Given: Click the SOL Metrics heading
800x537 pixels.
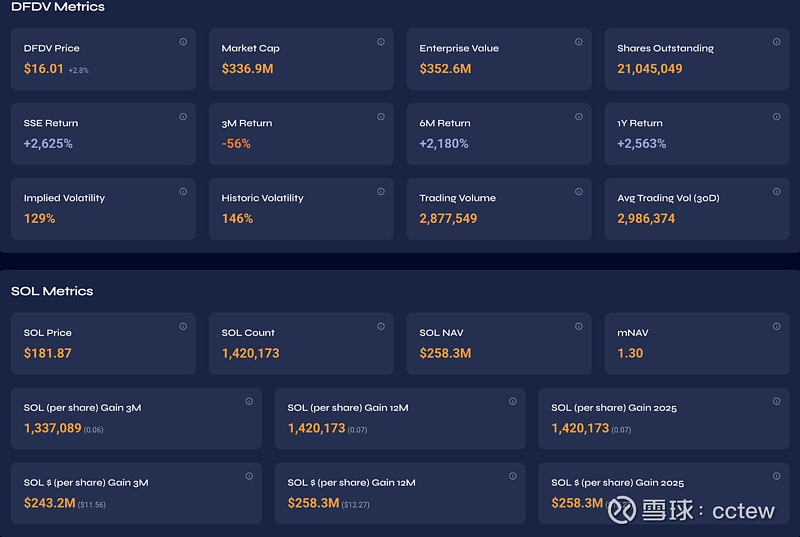Looking at the screenshot, I should [52, 291].
